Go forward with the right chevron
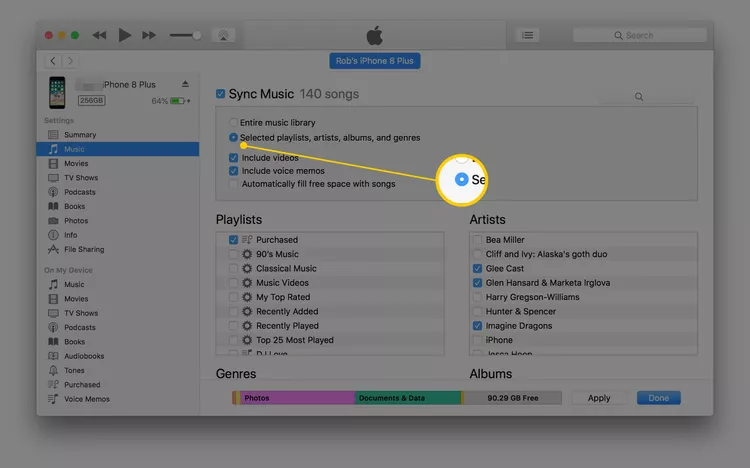 click(70, 61)
